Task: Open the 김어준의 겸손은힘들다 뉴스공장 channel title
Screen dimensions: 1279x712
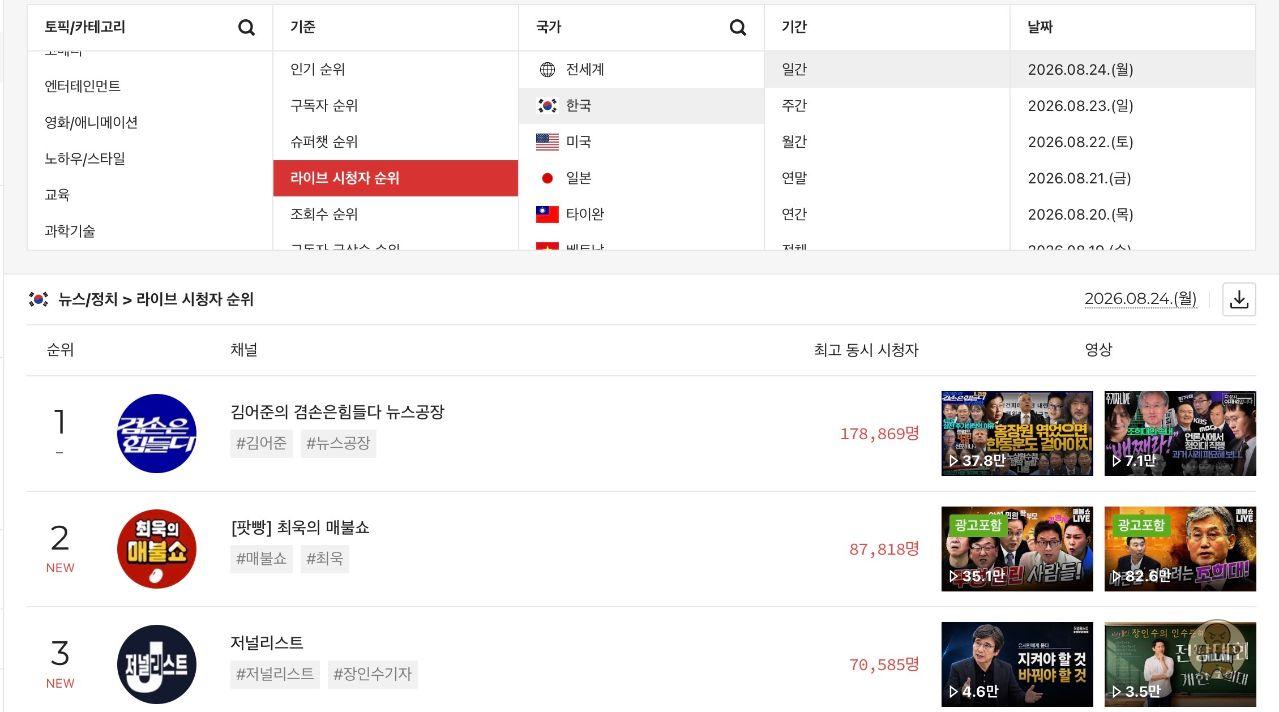Action: [x=337, y=412]
